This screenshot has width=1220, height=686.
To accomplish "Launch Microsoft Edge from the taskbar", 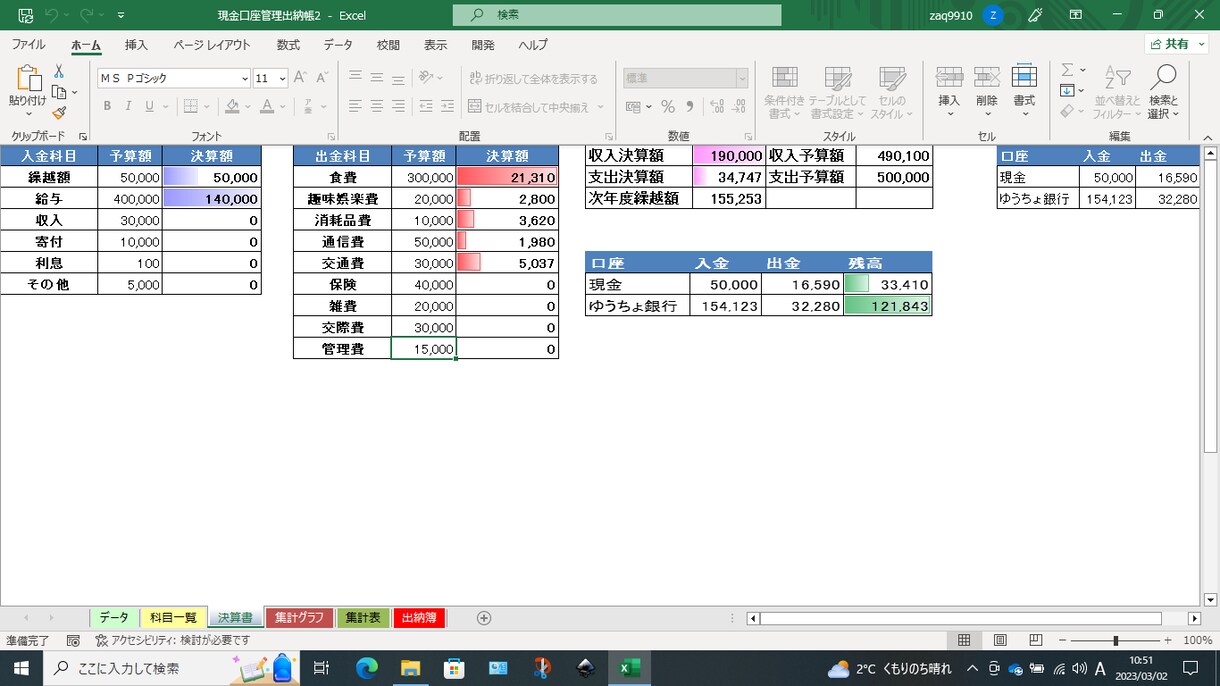I will (x=366, y=668).
